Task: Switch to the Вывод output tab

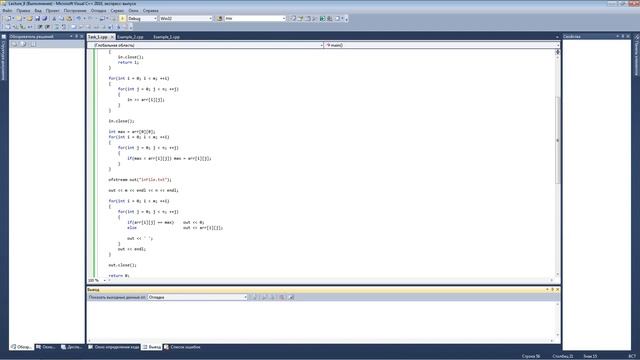Action: click(x=152, y=347)
